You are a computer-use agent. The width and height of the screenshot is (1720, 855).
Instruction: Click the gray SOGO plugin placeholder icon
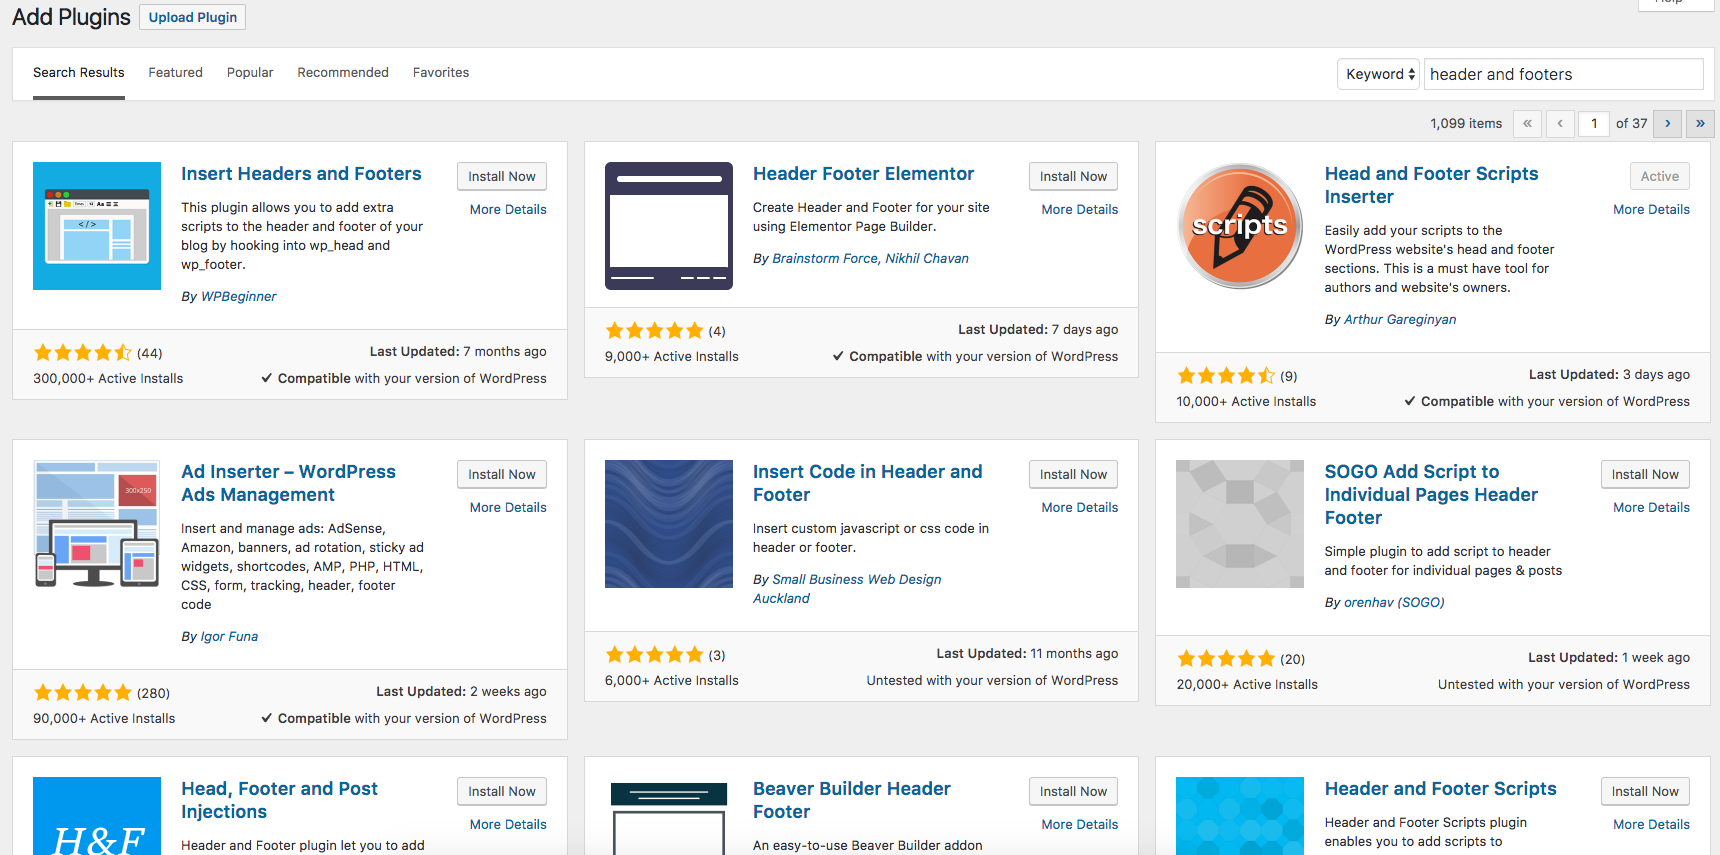pyautogui.click(x=1240, y=524)
